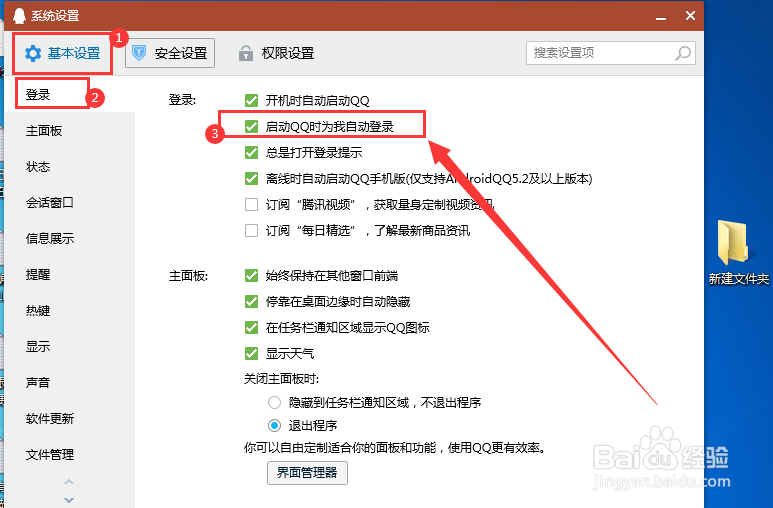Select 主面板 in the sidebar
Screen dimensions: 773x508
(x=44, y=131)
